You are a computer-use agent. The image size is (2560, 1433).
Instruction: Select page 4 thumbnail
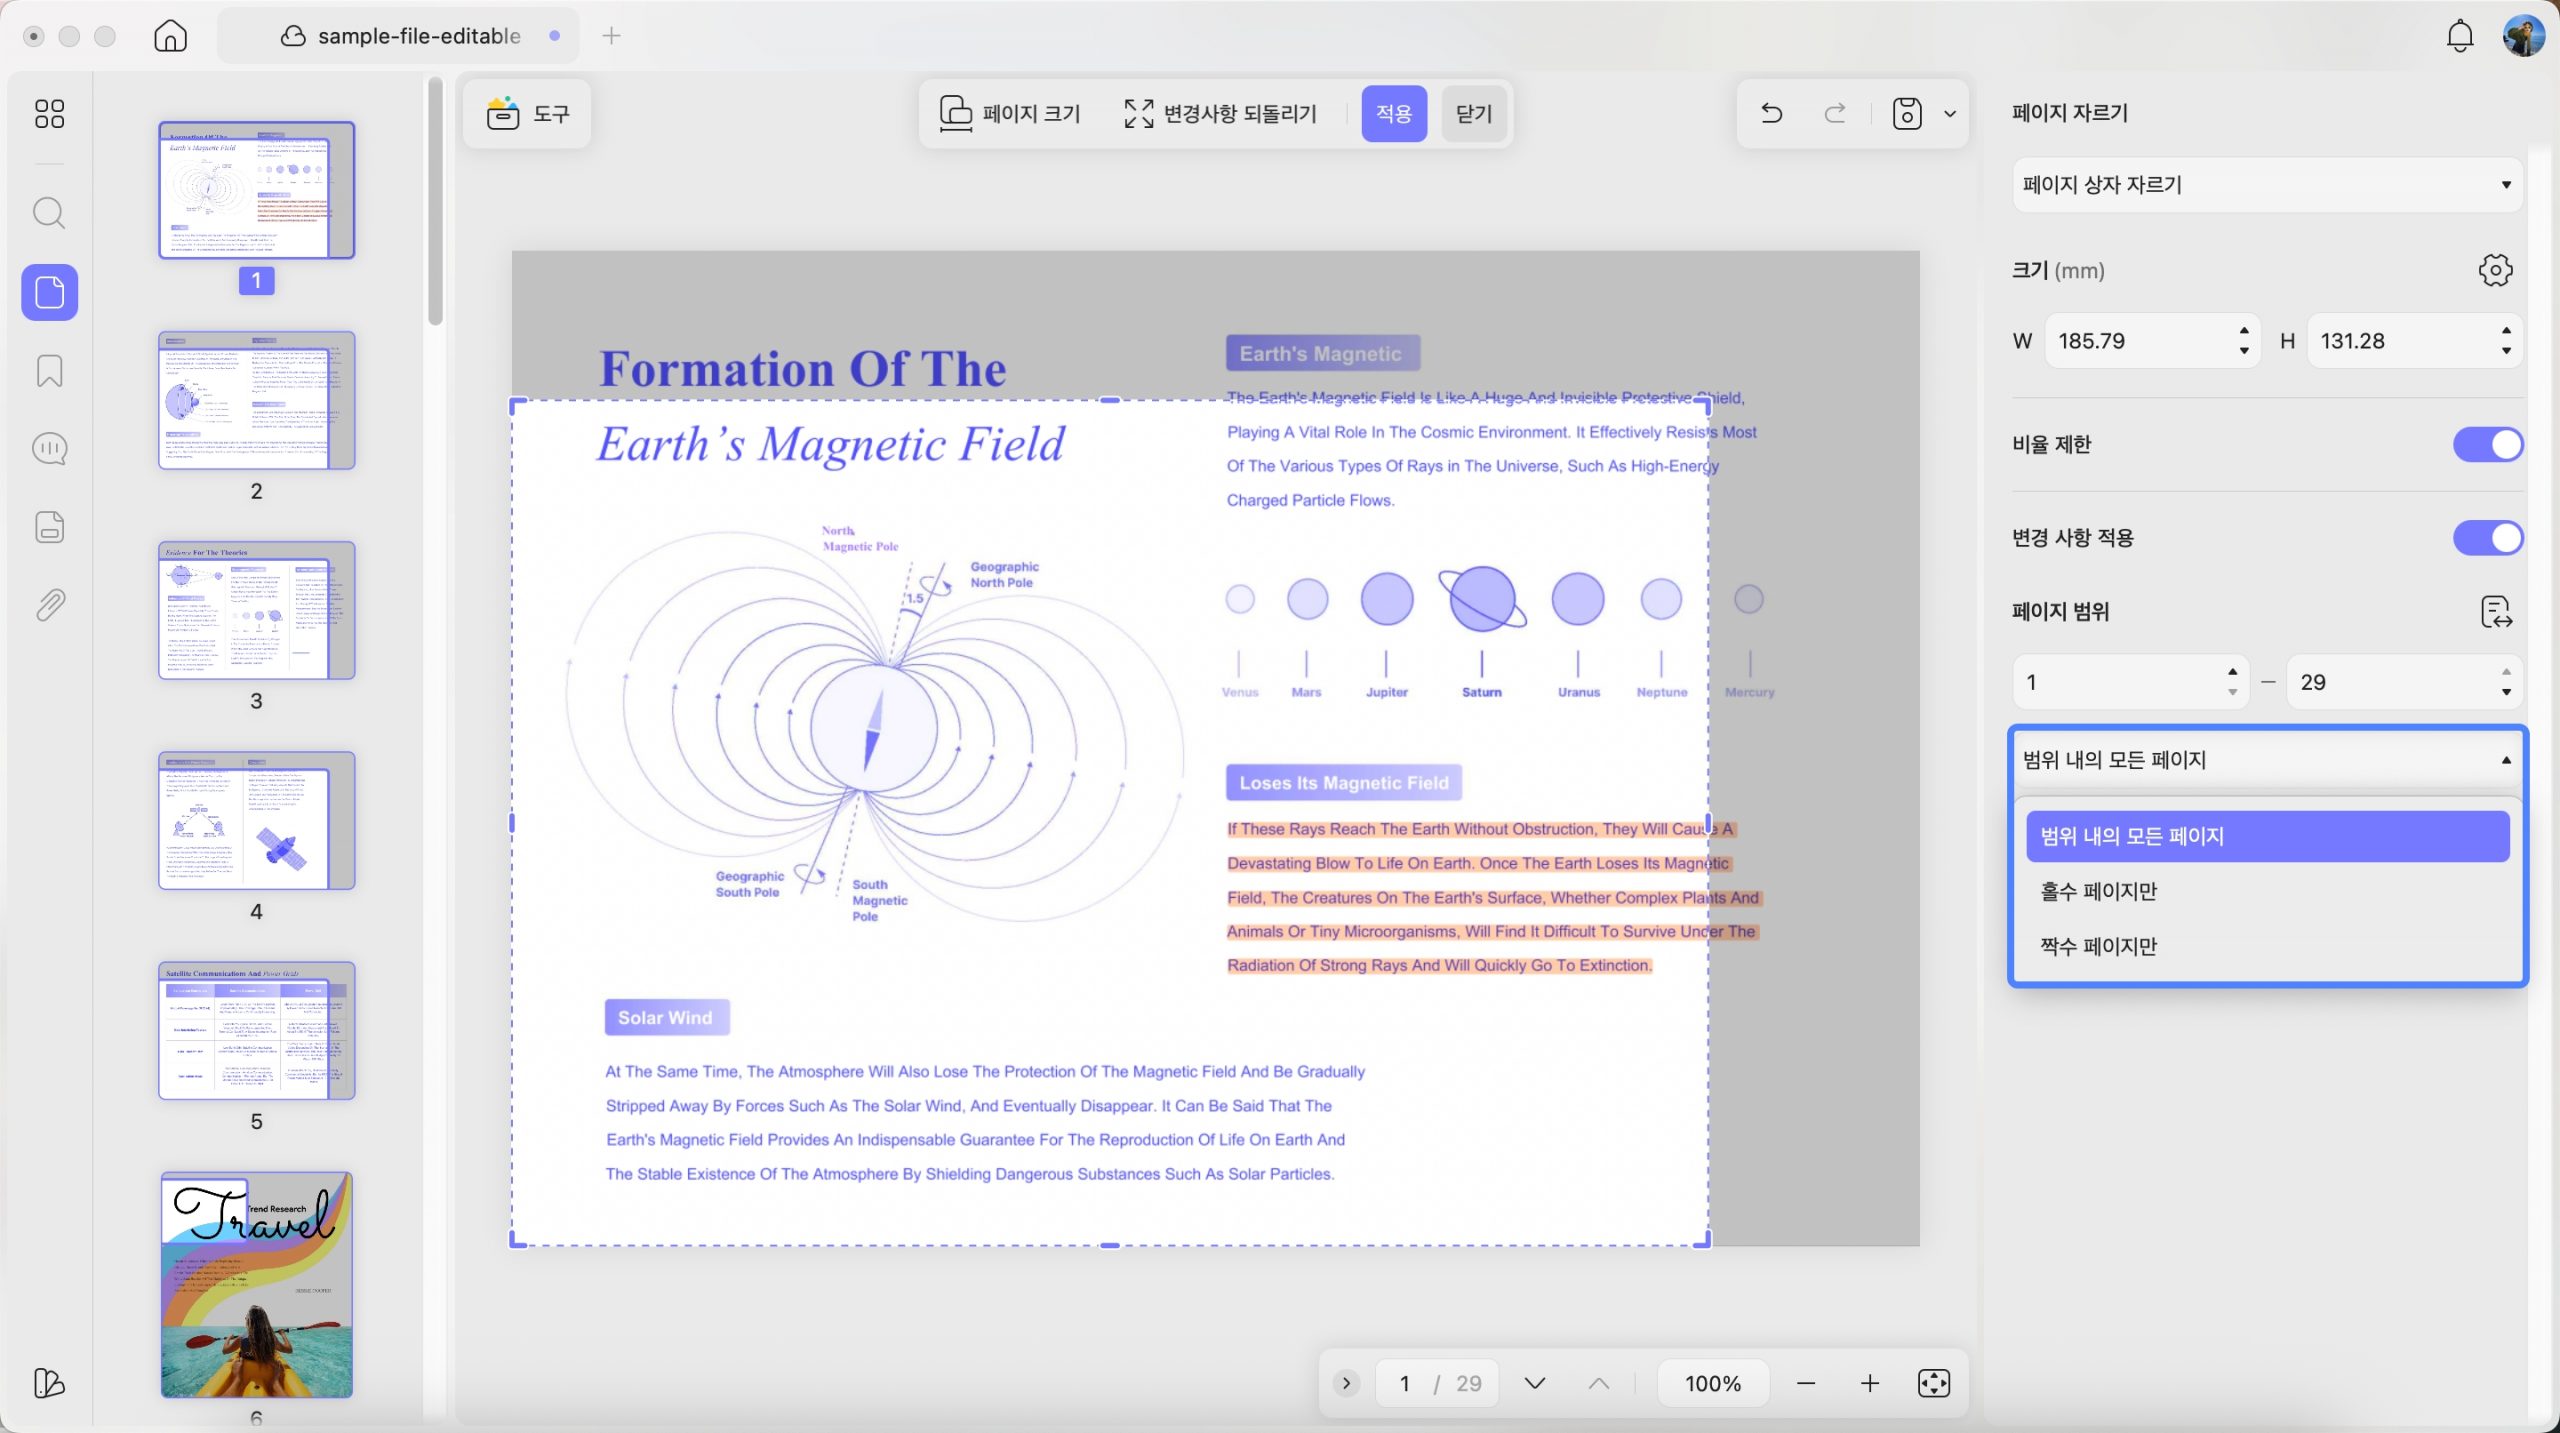[x=256, y=820]
